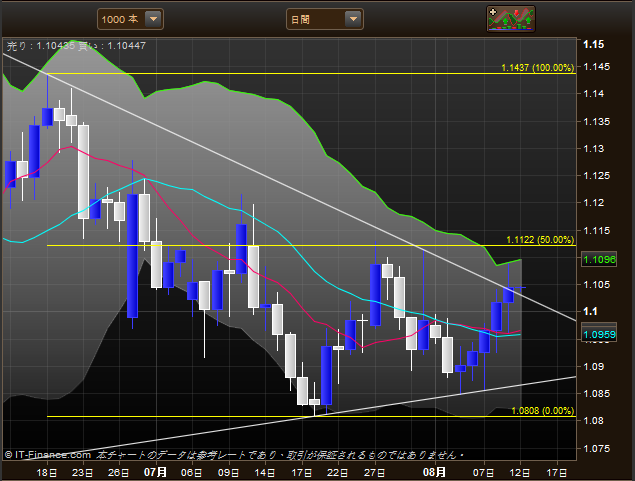Click the 08月 date axis label
The height and width of the screenshot is (481, 635).
coord(435,472)
